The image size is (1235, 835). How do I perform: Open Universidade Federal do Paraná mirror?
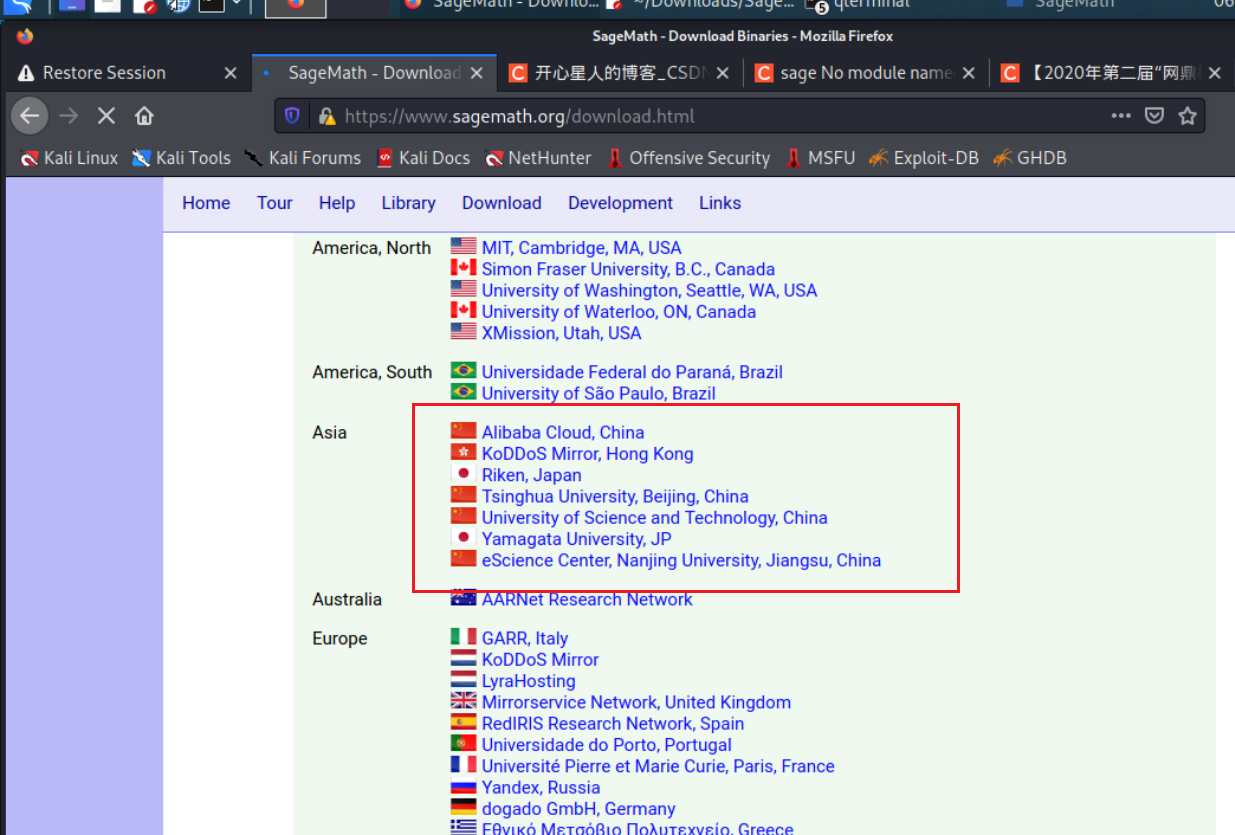(x=632, y=372)
